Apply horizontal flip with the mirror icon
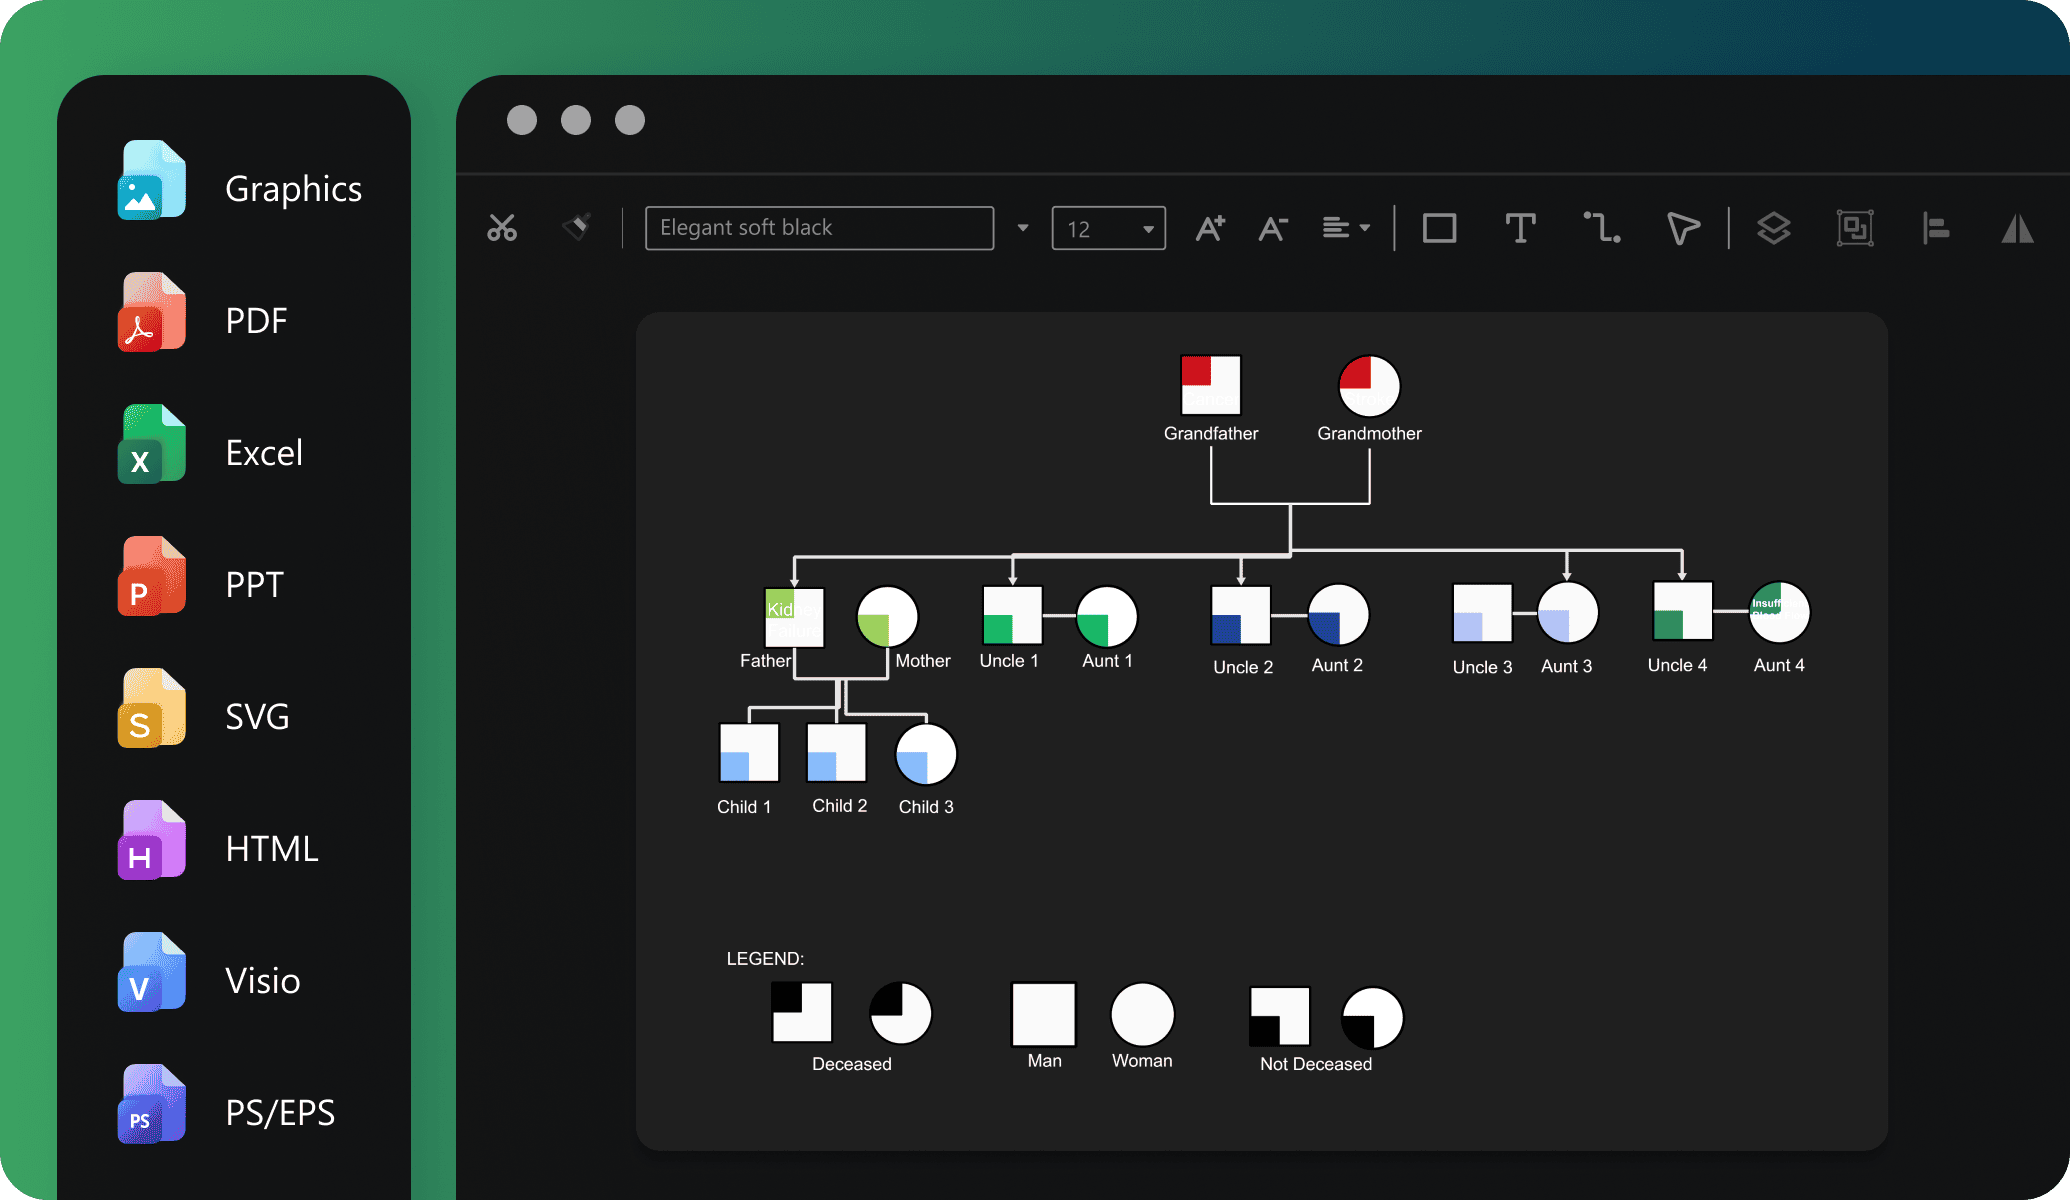2070x1200 pixels. click(2018, 228)
